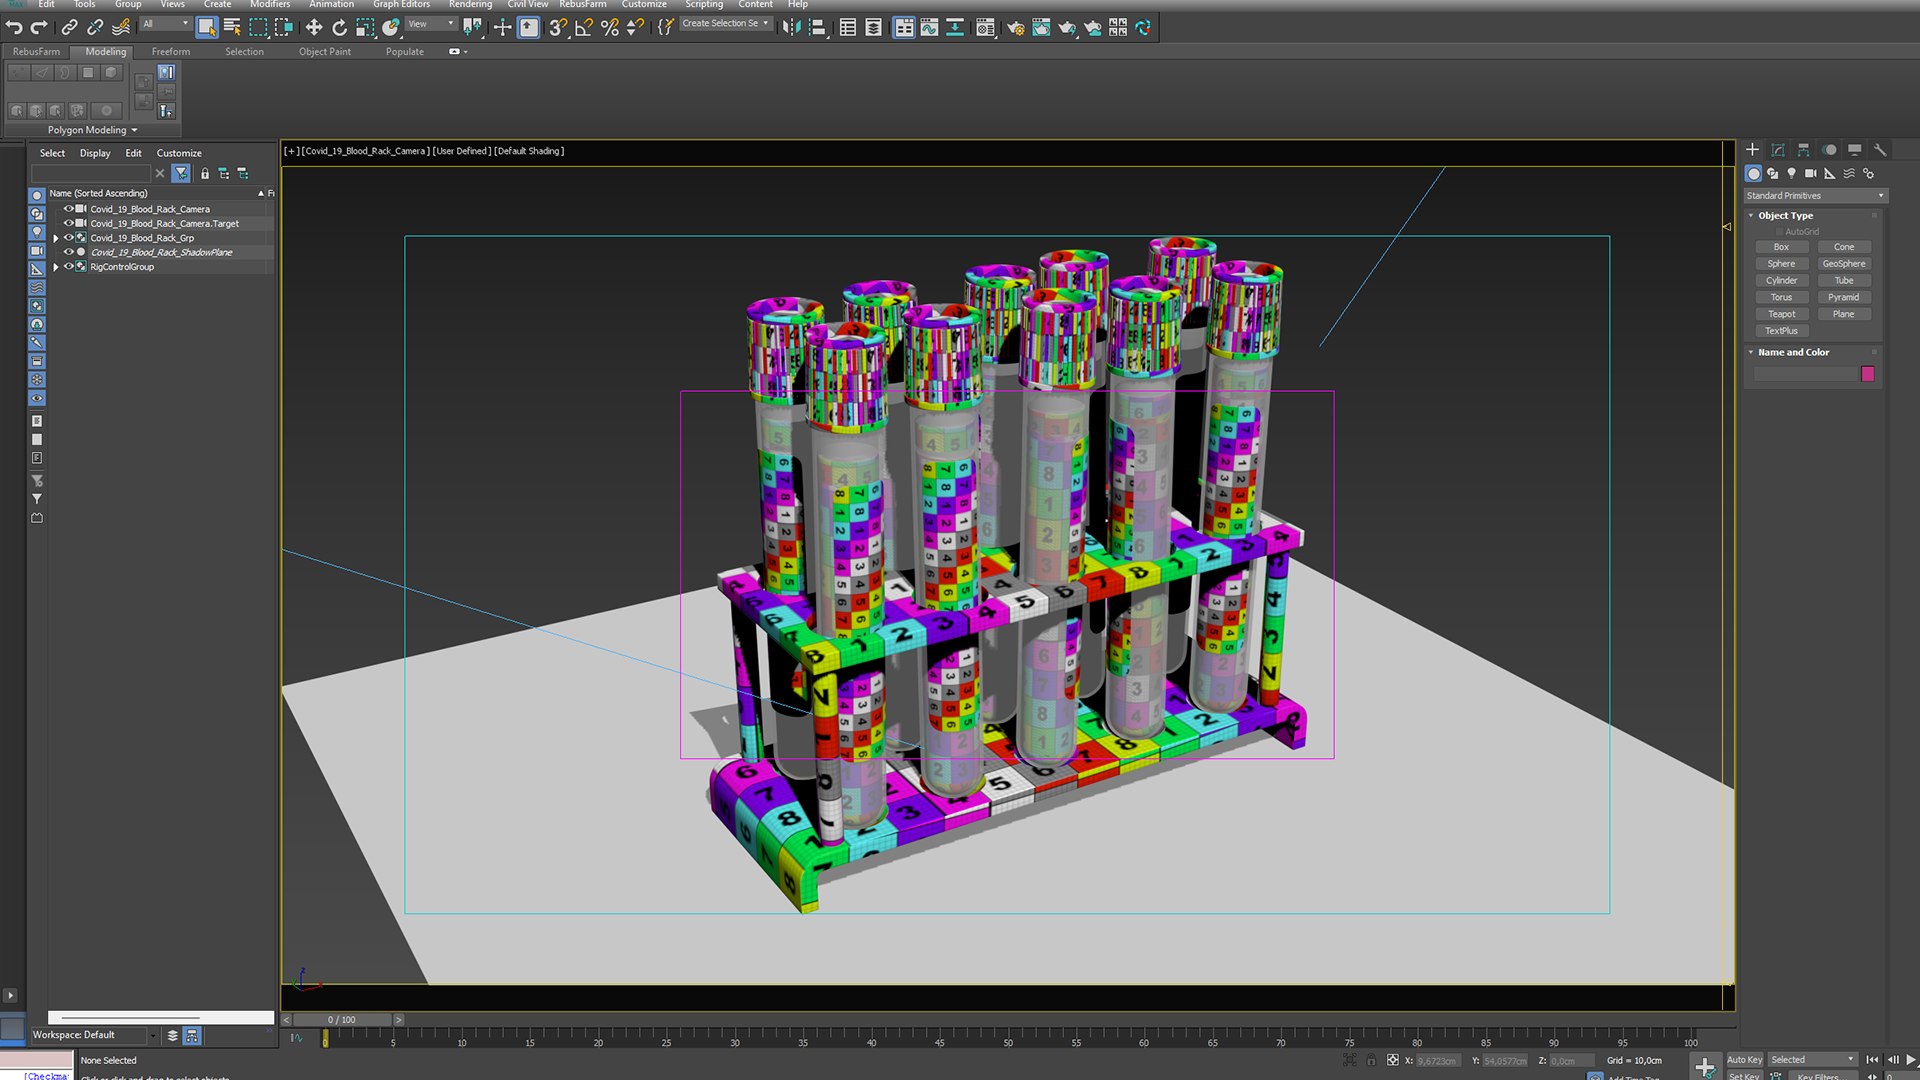This screenshot has height=1080, width=1920.
Task: Open the Modifiers menu
Action: pos(270,5)
